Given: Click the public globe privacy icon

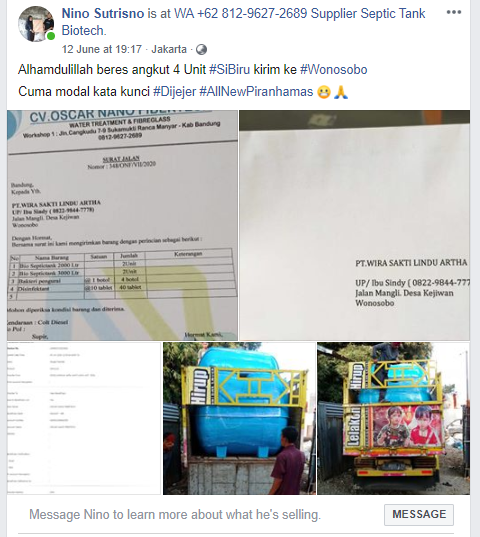Looking at the screenshot, I should point(201,50).
